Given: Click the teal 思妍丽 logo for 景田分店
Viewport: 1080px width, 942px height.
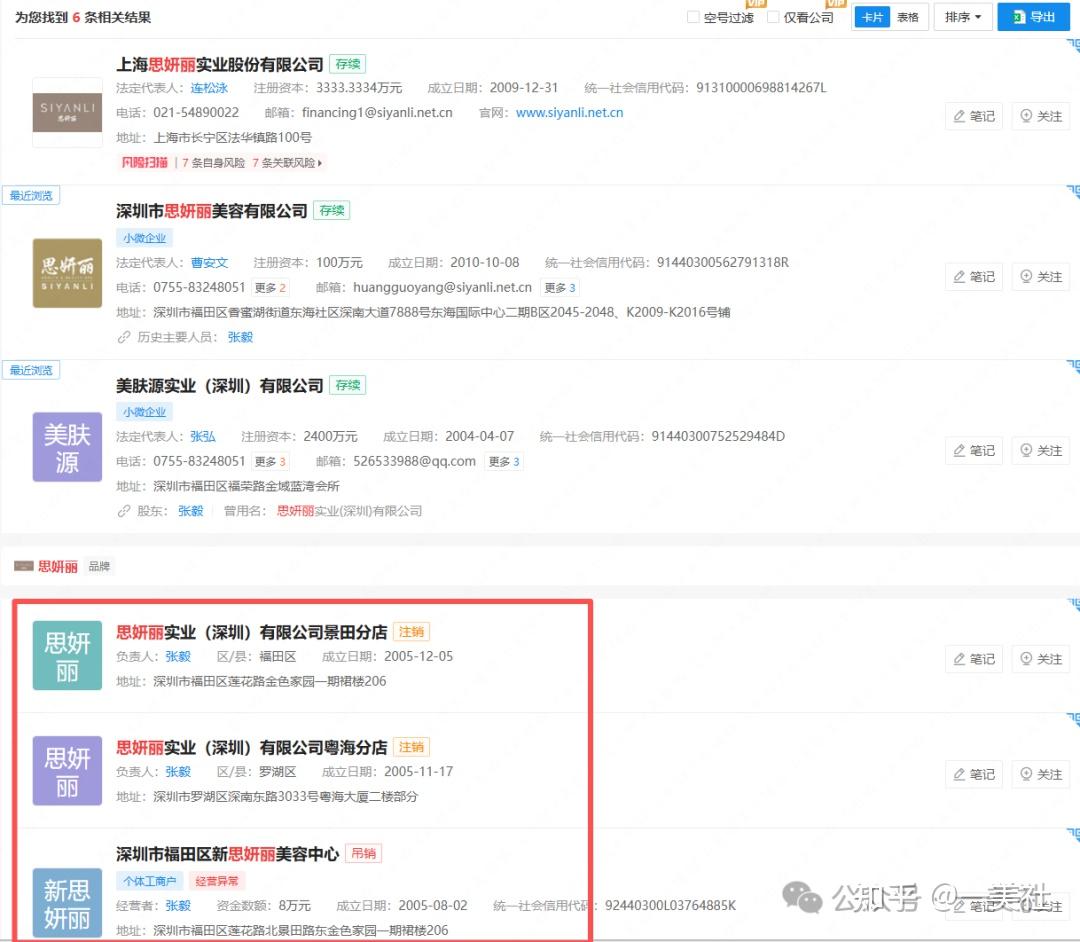Looking at the screenshot, I should (67, 656).
